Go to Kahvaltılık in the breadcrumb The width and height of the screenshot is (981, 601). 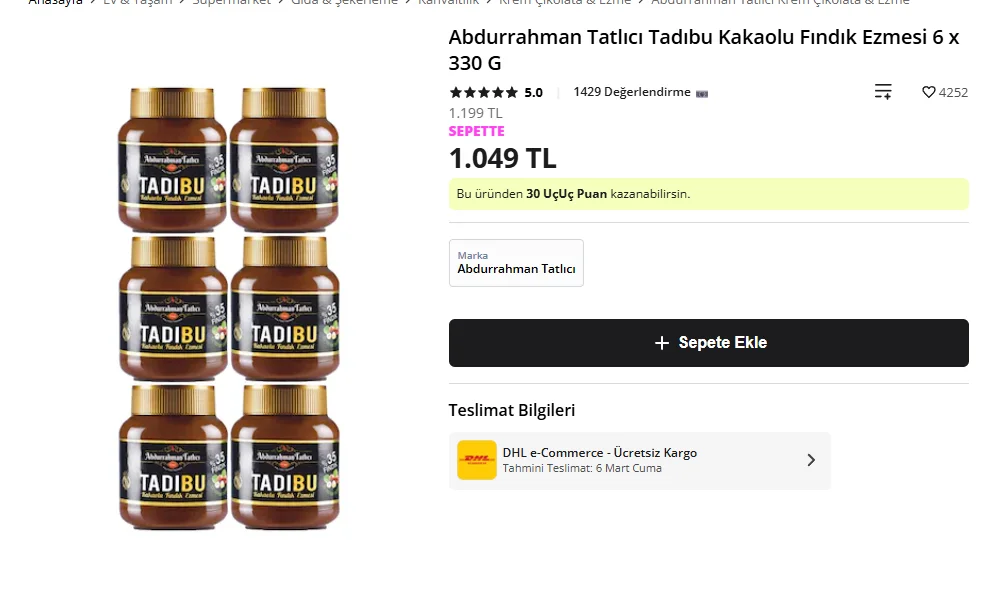pos(449,3)
